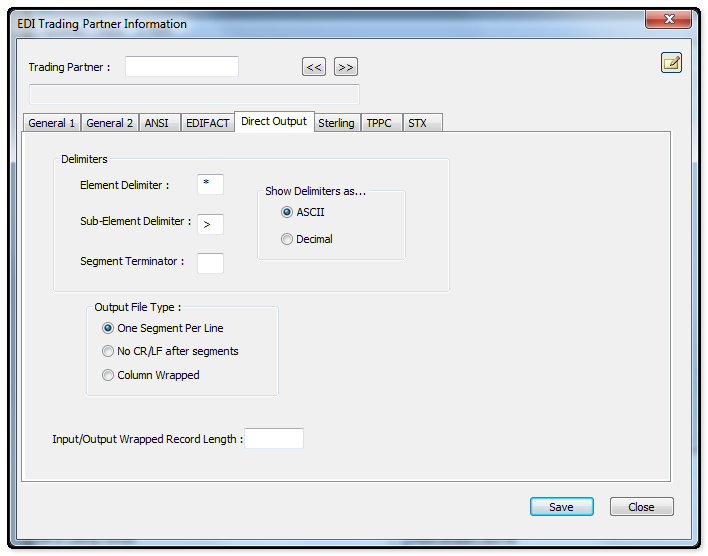The image size is (708, 556).
Task: Select Column Wrapped output file type
Action: [108, 375]
